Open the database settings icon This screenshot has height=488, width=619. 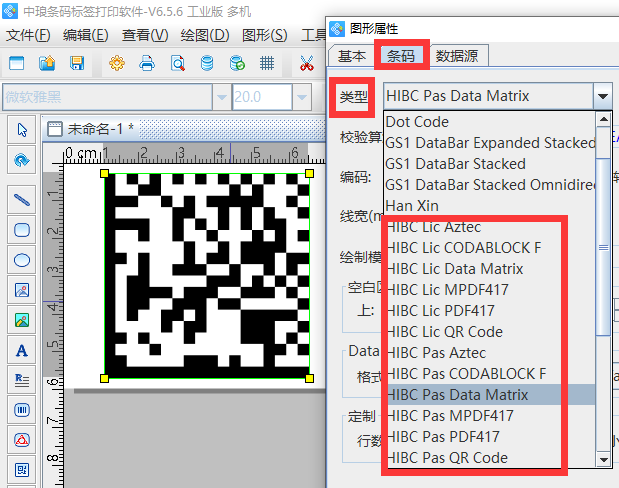point(207,63)
